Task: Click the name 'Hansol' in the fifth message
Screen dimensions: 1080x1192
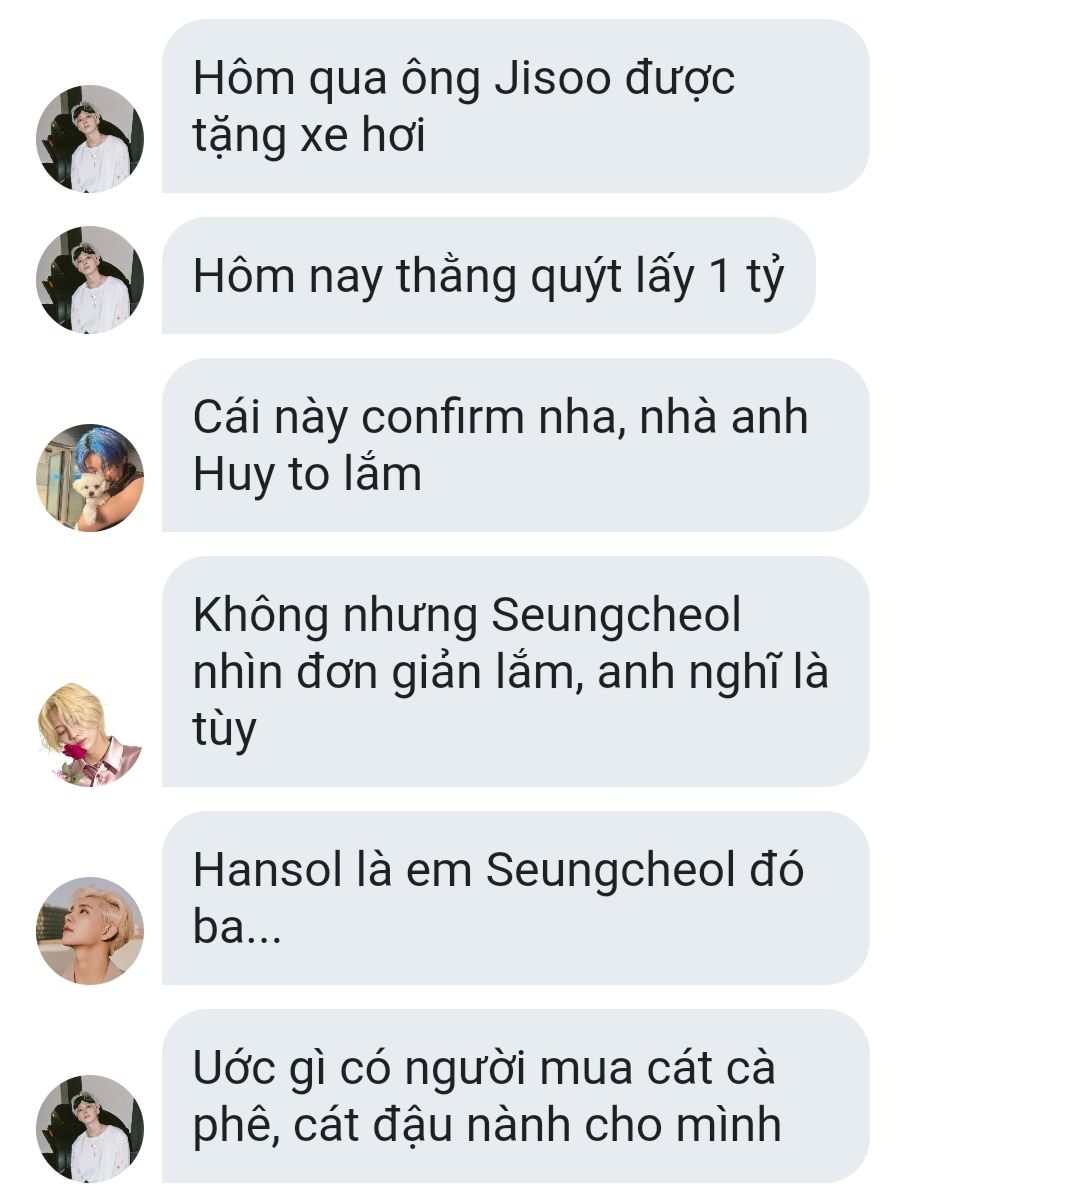Action: tap(268, 870)
